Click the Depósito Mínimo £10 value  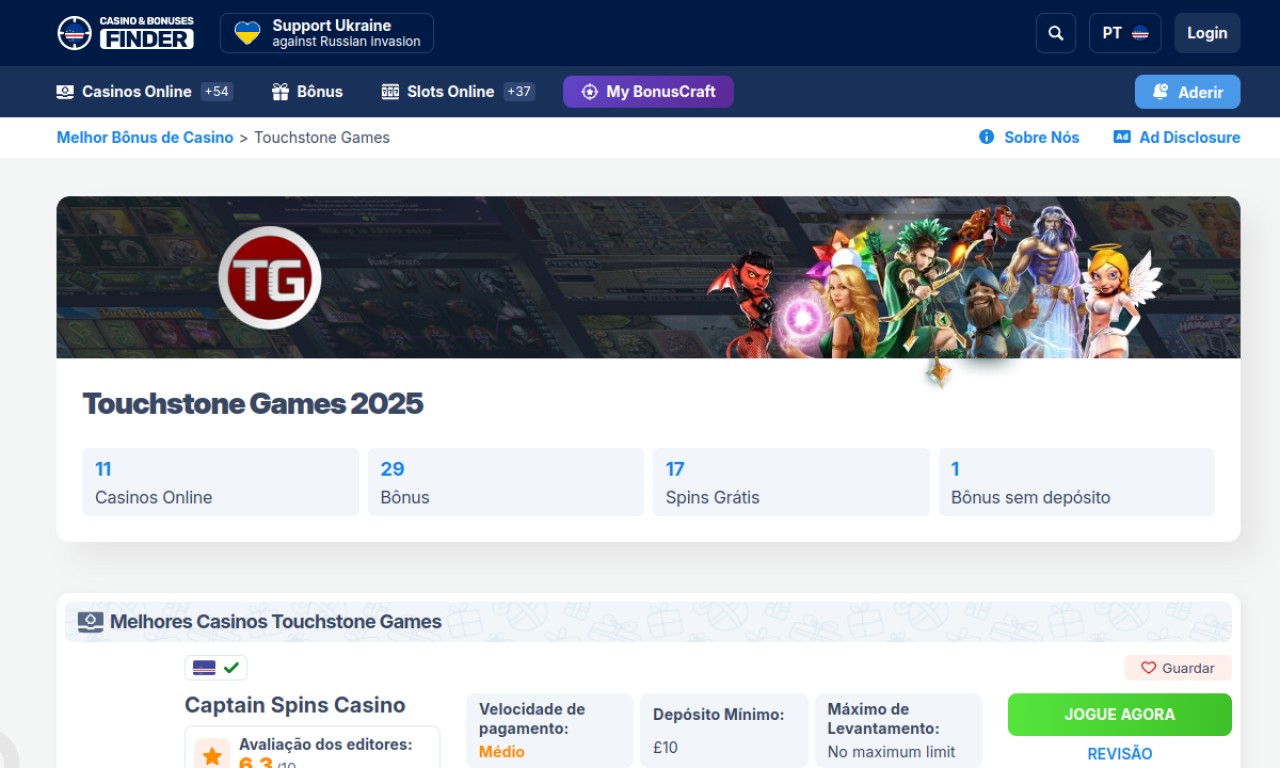click(665, 747)
